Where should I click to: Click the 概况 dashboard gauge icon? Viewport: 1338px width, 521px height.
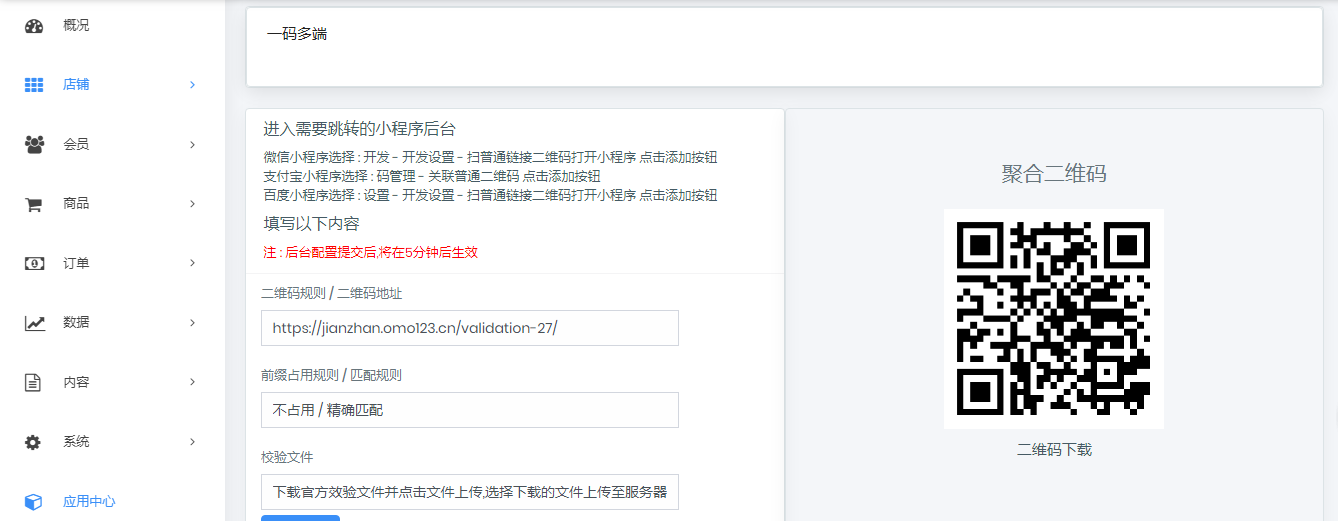tap(34, 26)
